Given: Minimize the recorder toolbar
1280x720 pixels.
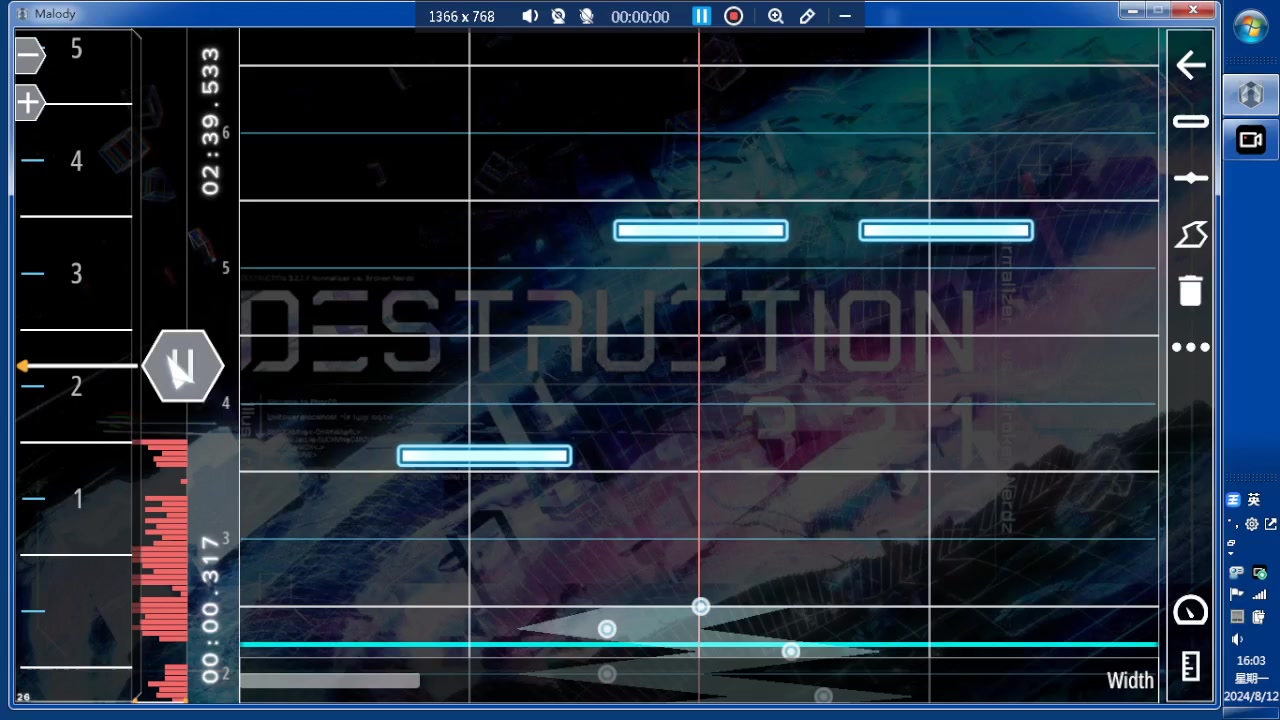Looking at the screenshot, I should 845,16.
